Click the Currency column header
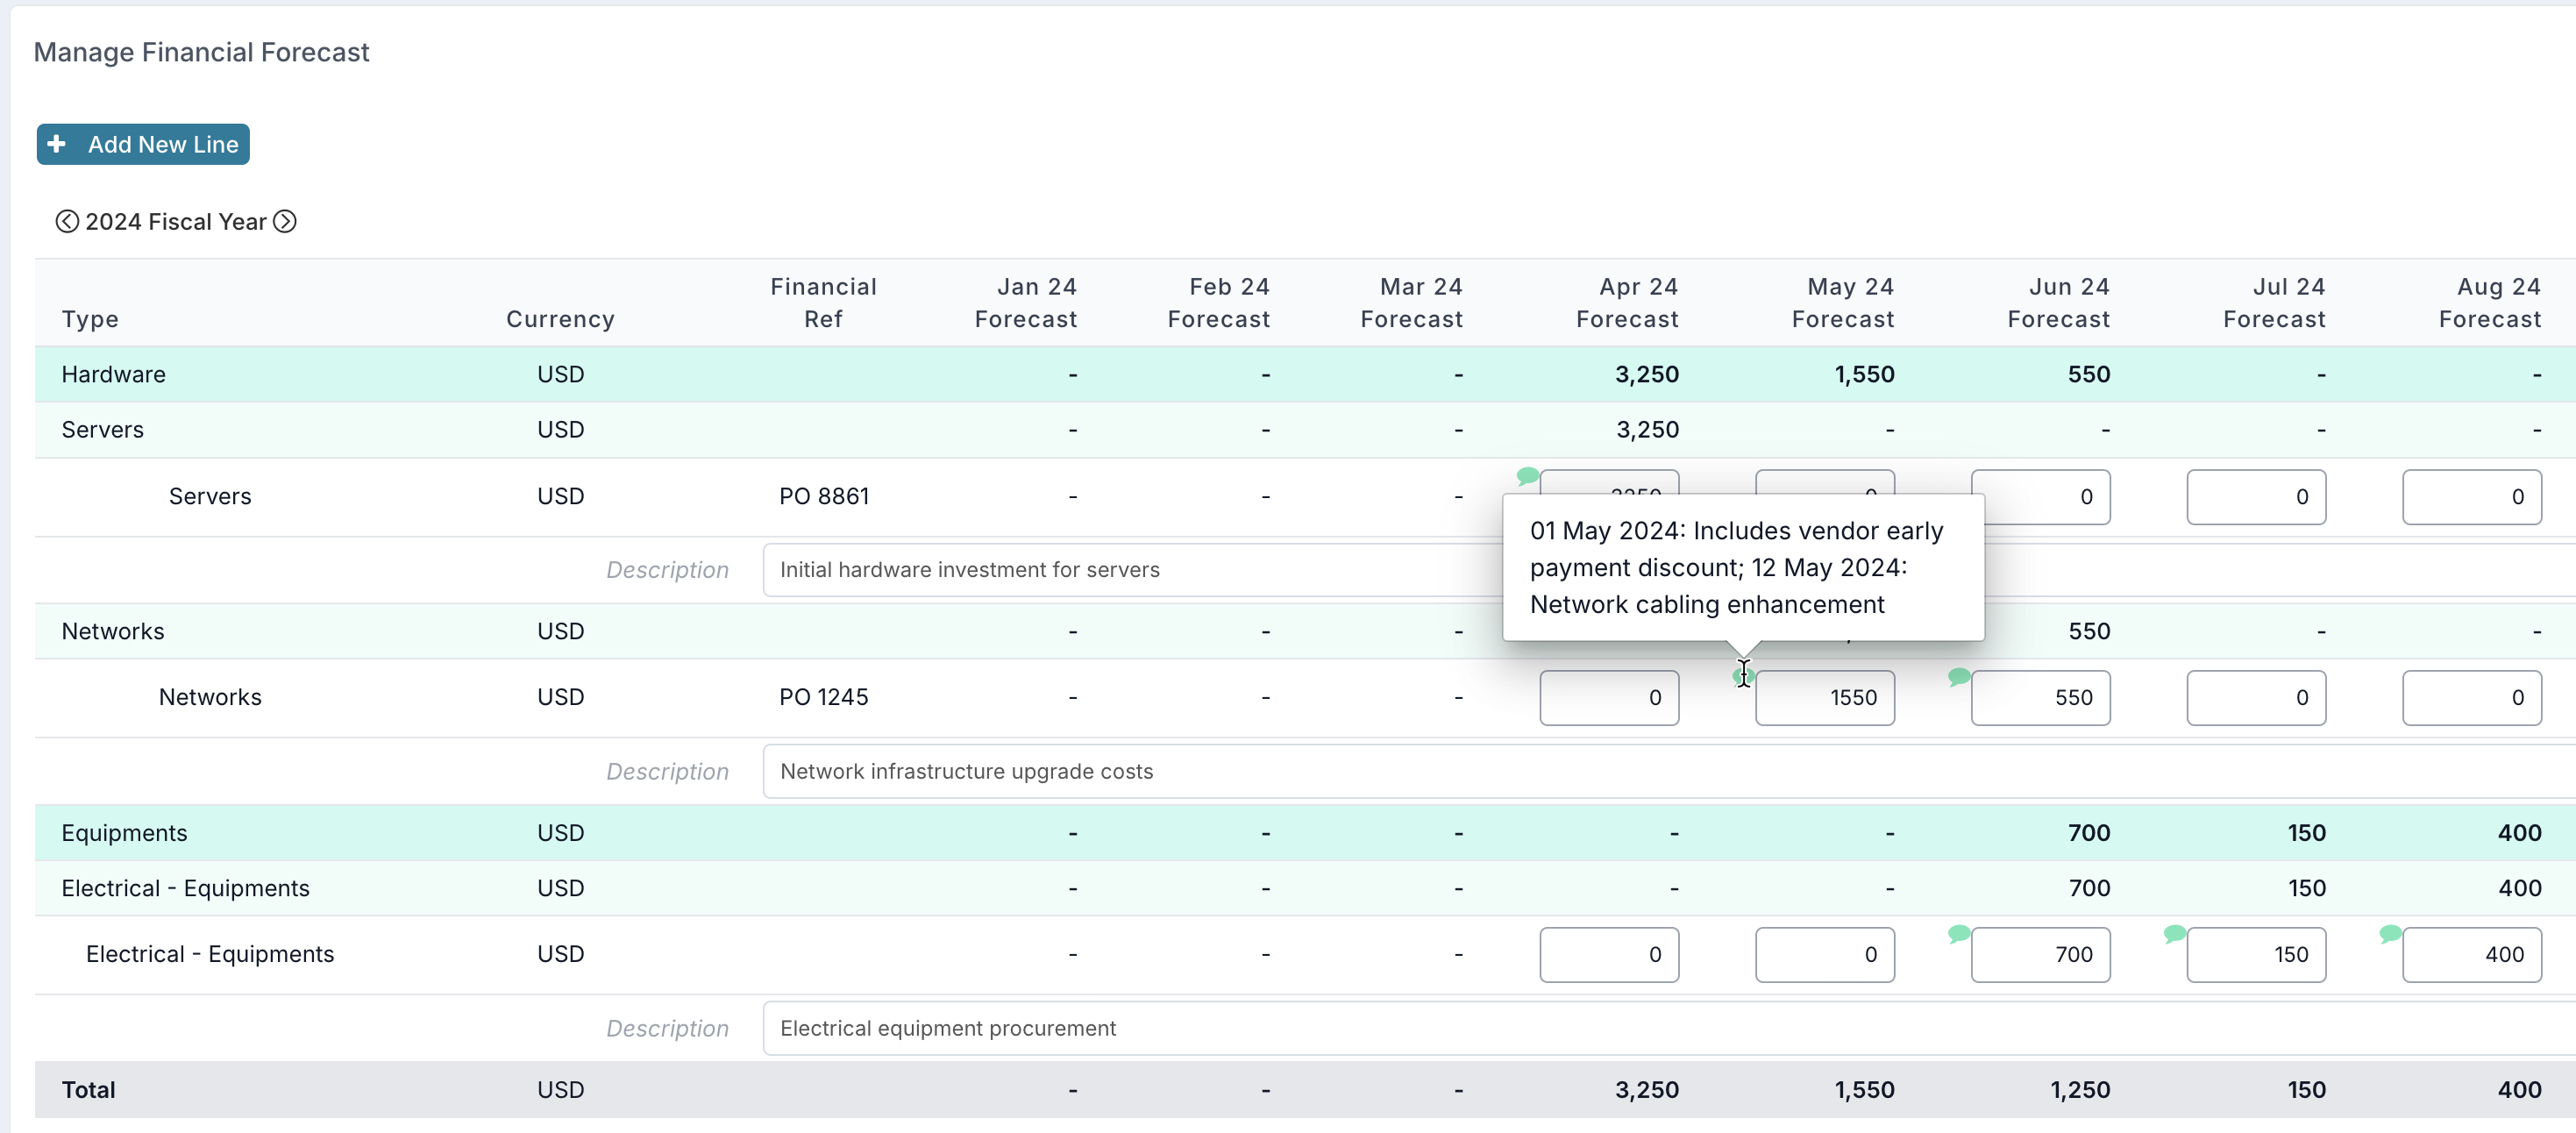 (x=560, y=320)
